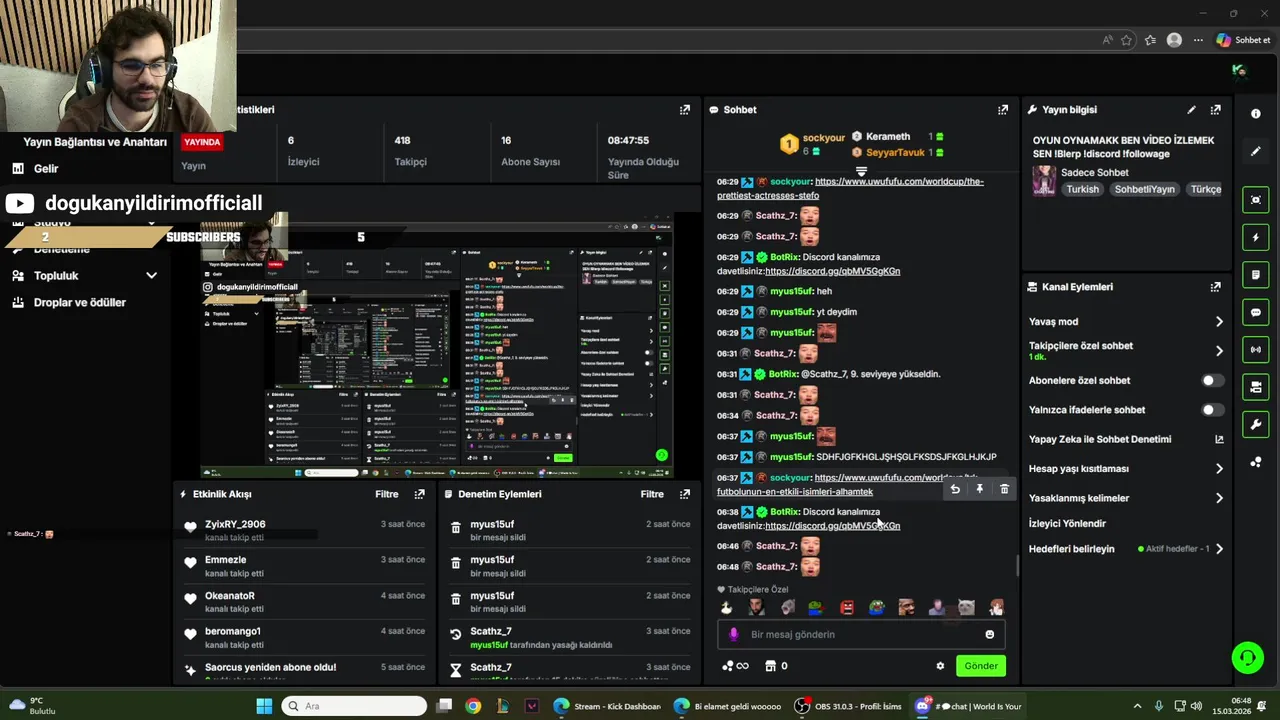Select the cat emote in emote row
The image size is (1280, 720).
[x=966, y=607]
